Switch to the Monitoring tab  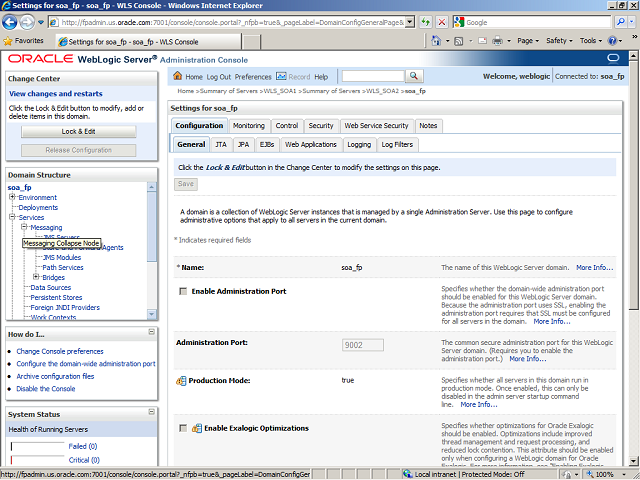point(249,126)
